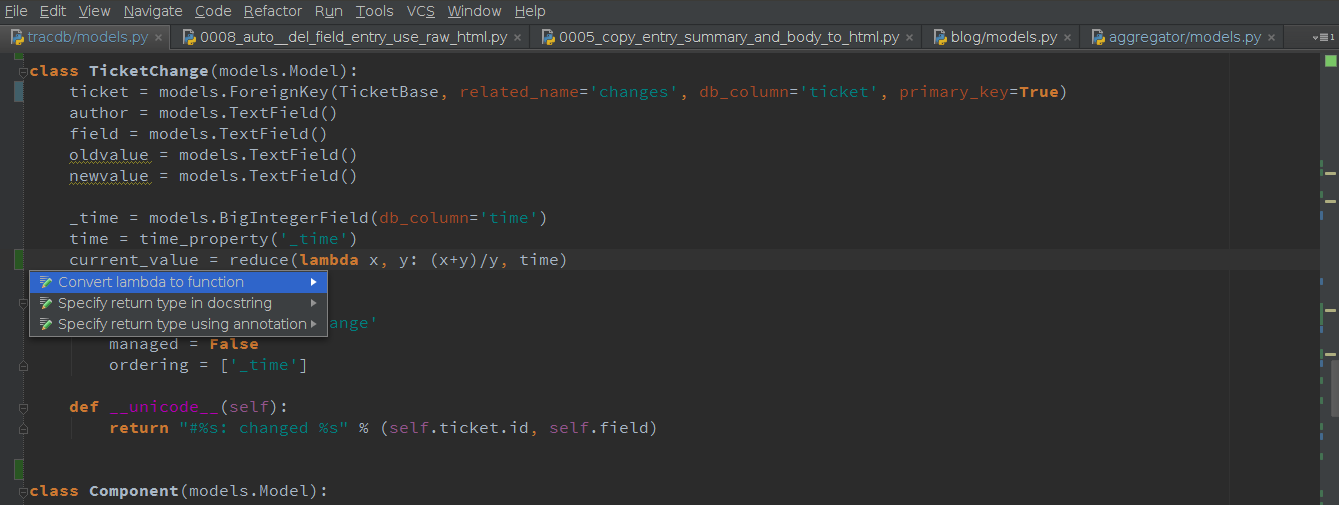Open the Navigate menu
The height and width of the screenshot is (505, 1339).
click(x=153, y=11)
